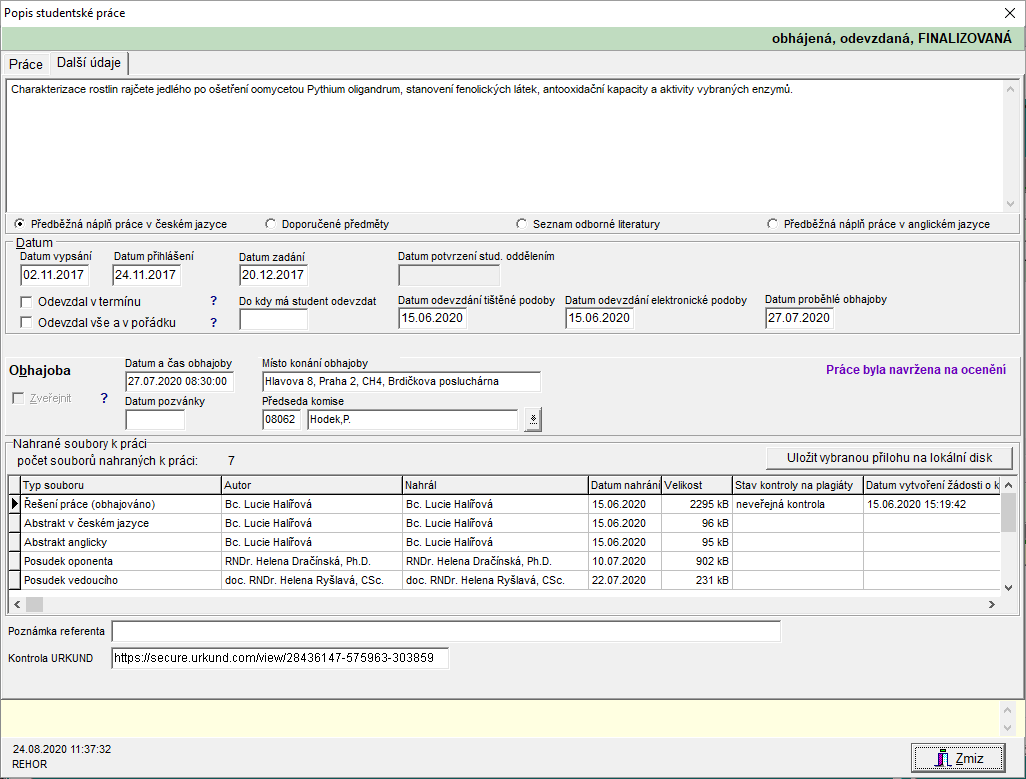Select the row marker arrow for Řešení práce
Viewport: 1026px width, 779px height.
tap(14, 505)
